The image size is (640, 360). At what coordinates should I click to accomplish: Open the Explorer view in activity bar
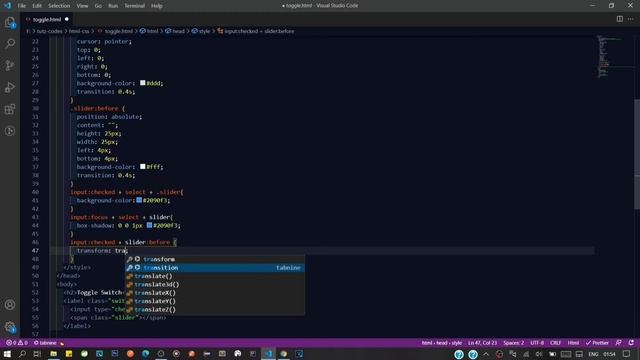point(10,22)
